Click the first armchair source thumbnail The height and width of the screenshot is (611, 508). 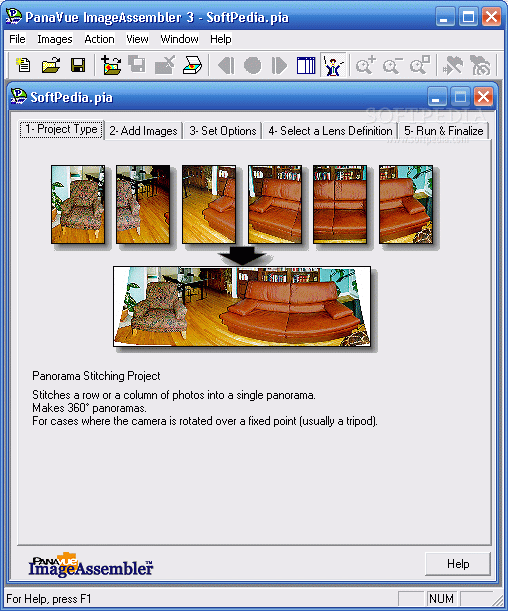pyautogui.click(x=78, y=205)
